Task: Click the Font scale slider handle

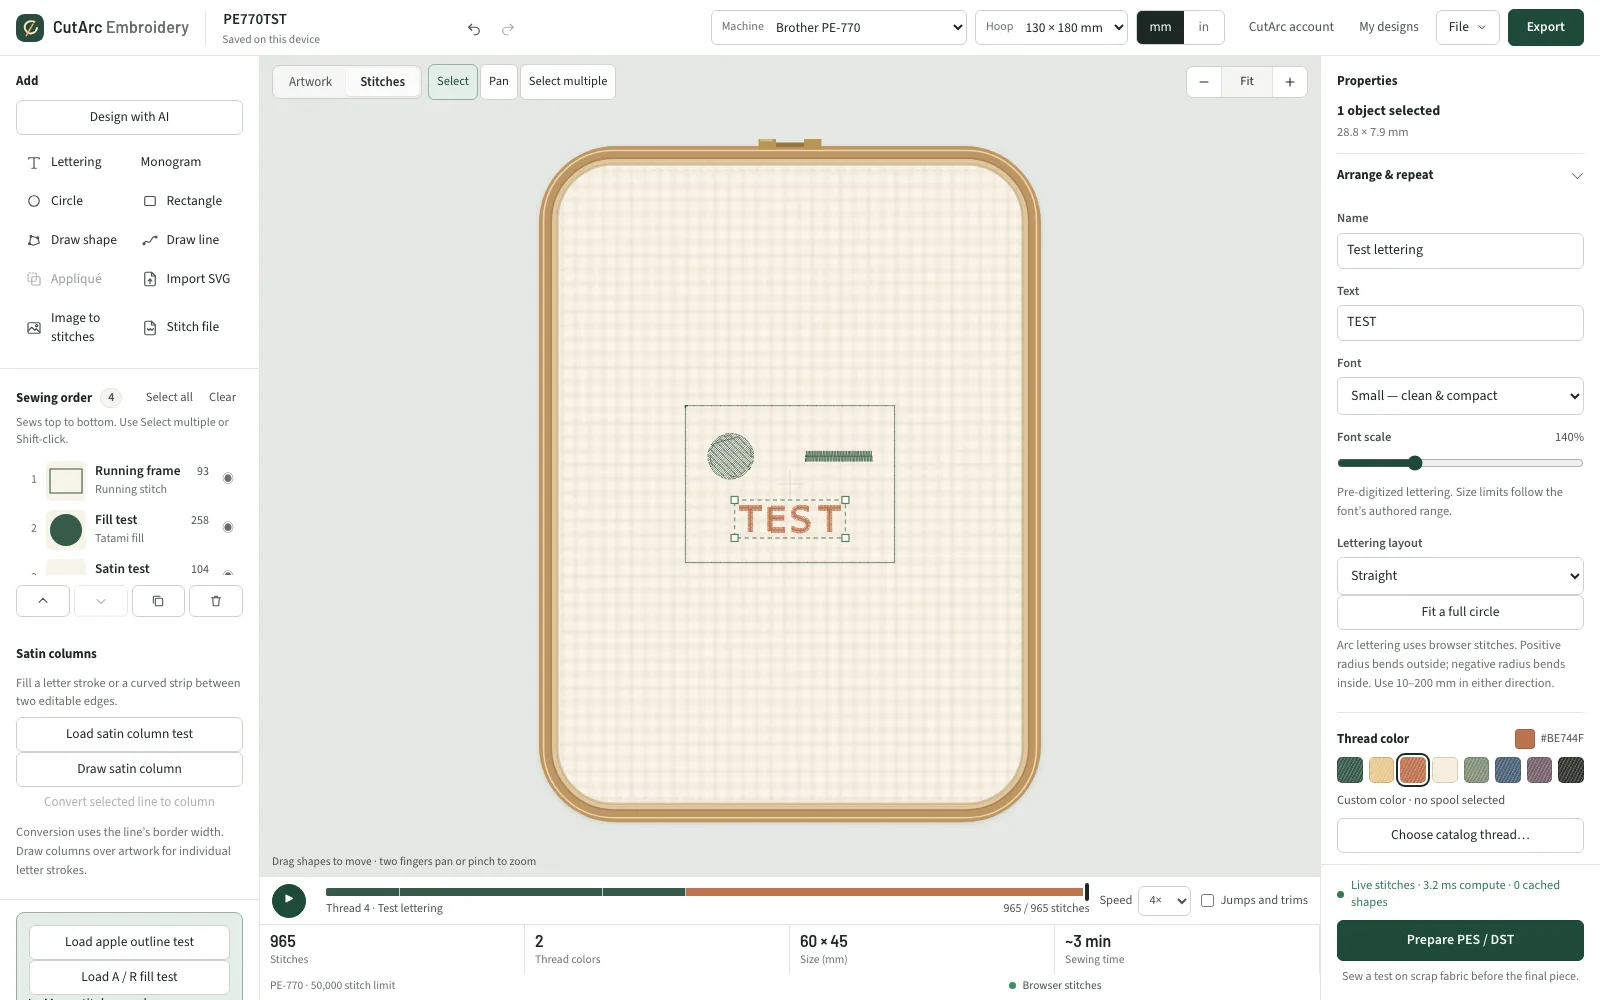Action: (1415, 463)
